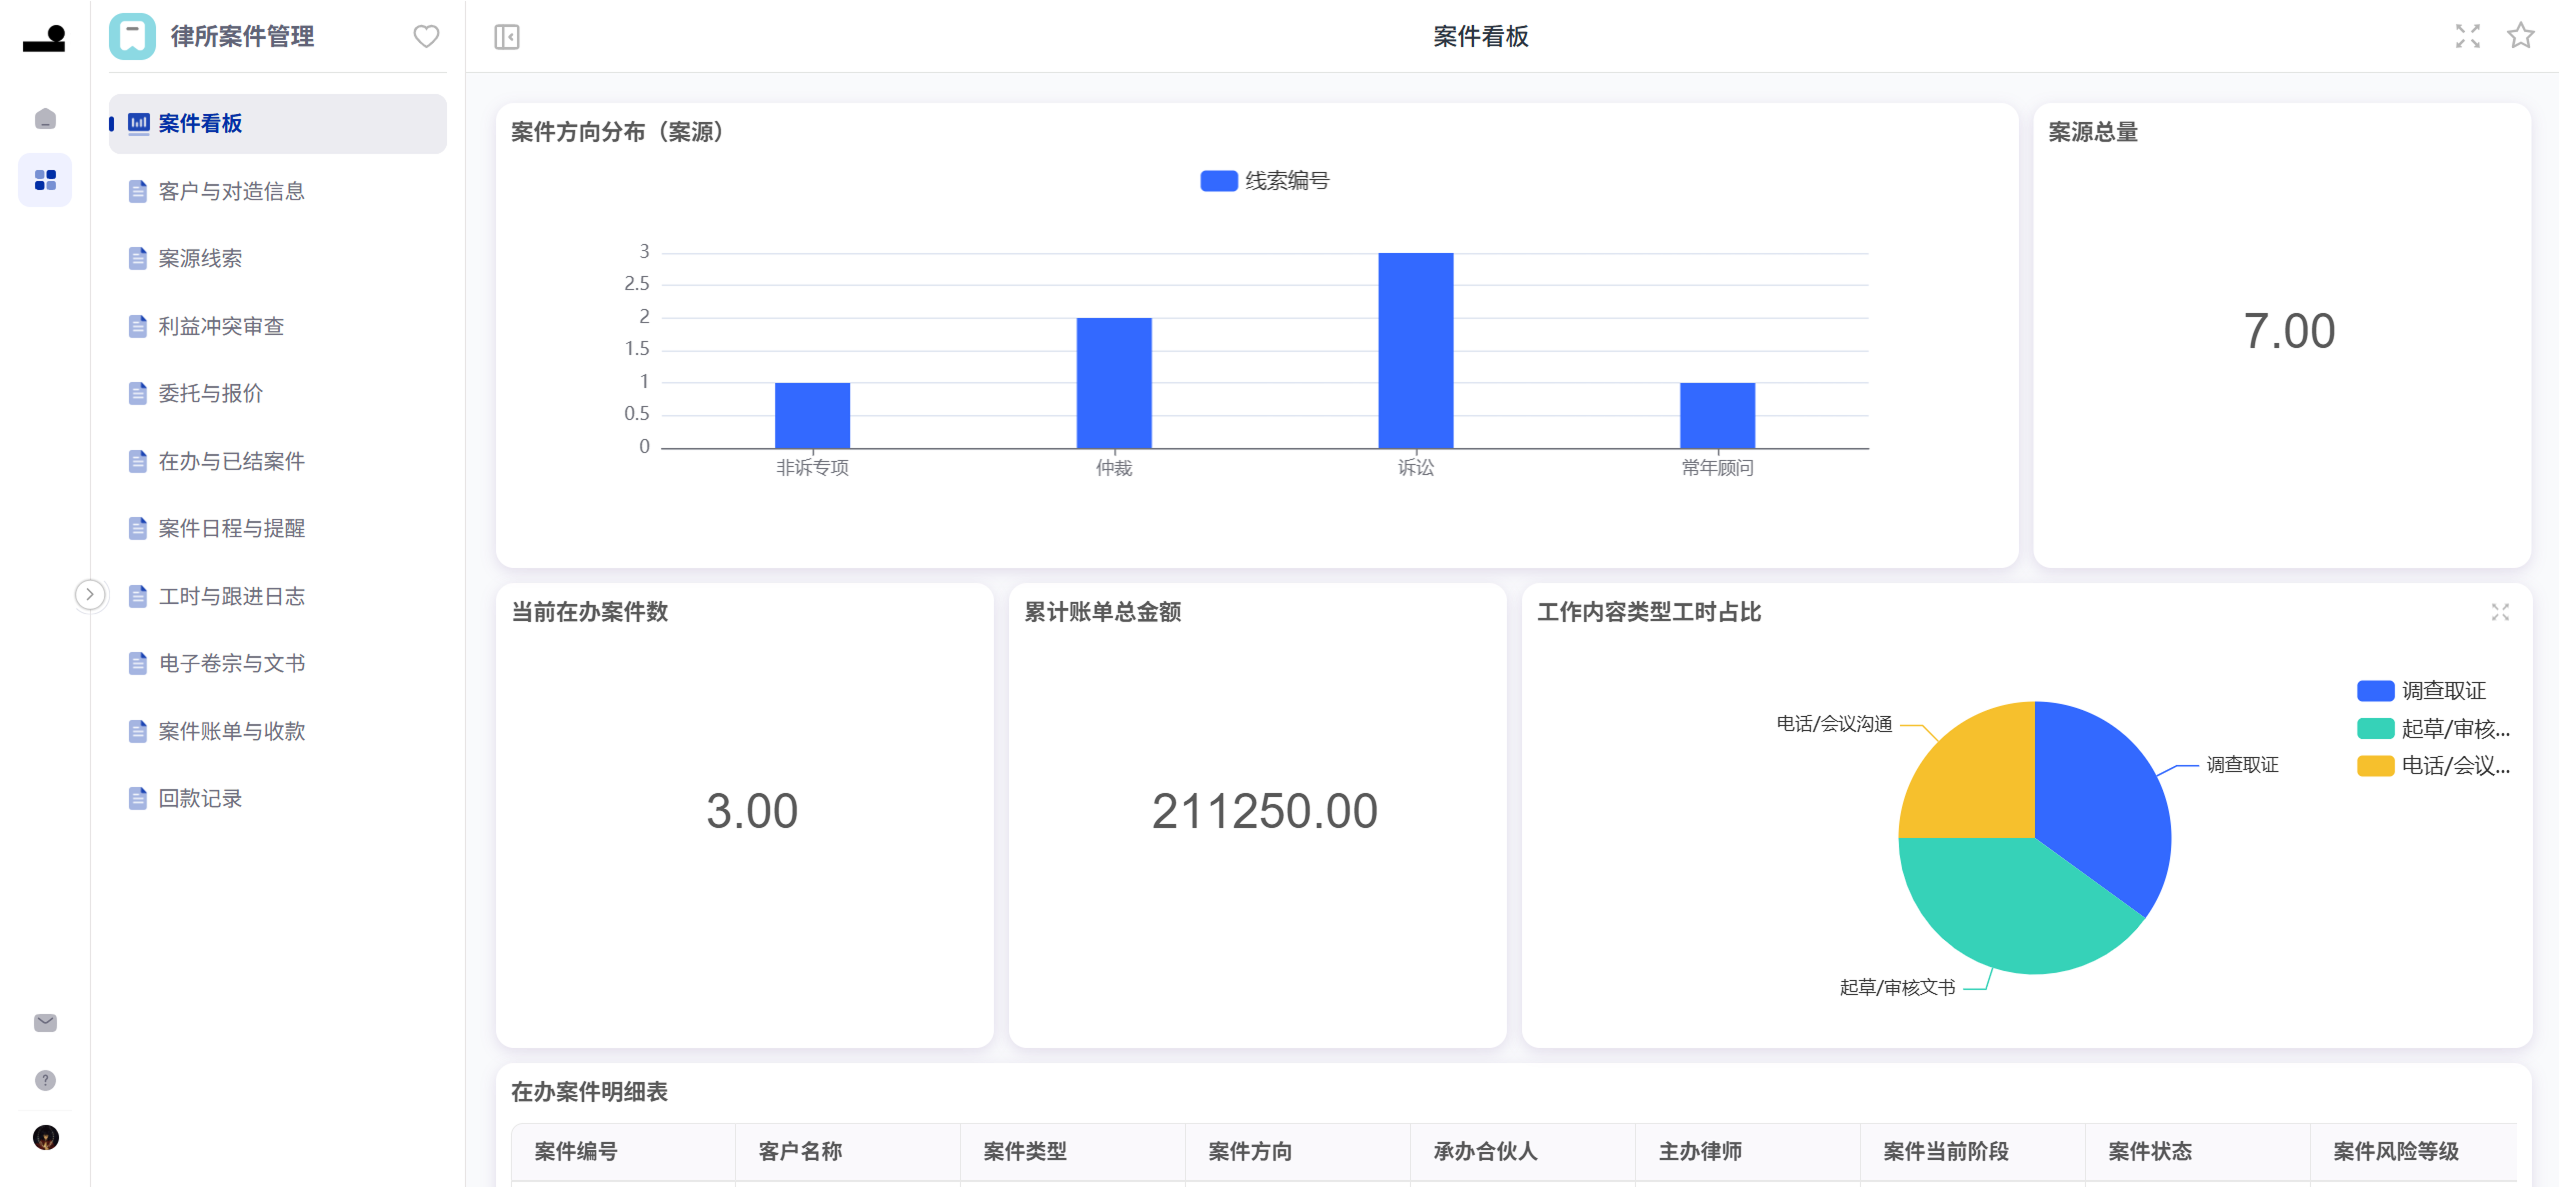
Task: Enter fullscreen view of the dashboard
Action: tap(2468, 36)
